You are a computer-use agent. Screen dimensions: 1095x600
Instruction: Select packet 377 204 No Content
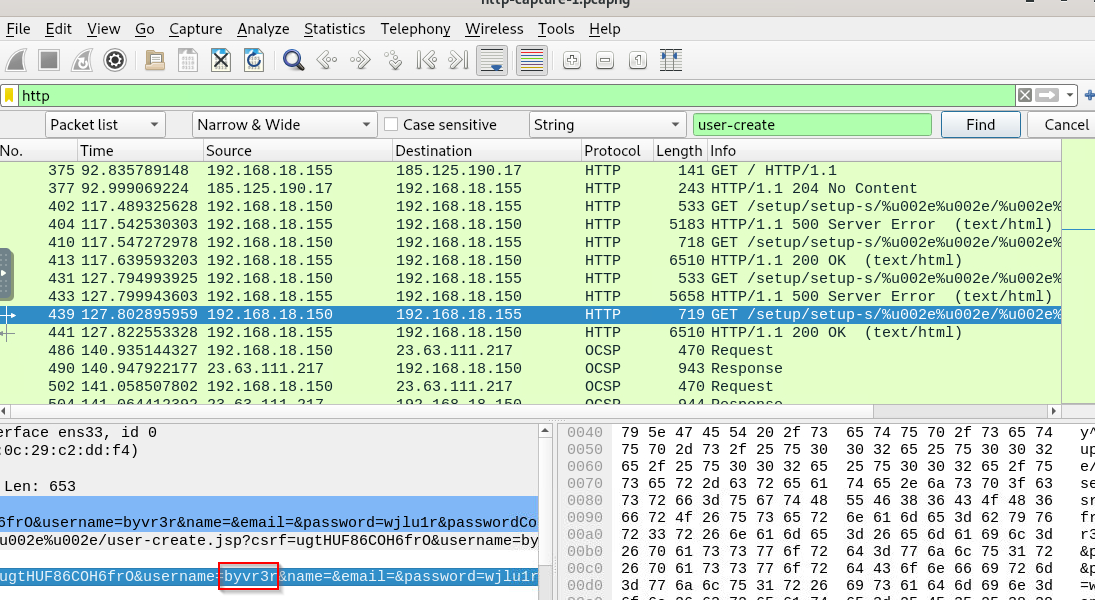click(x=530, y=189)
